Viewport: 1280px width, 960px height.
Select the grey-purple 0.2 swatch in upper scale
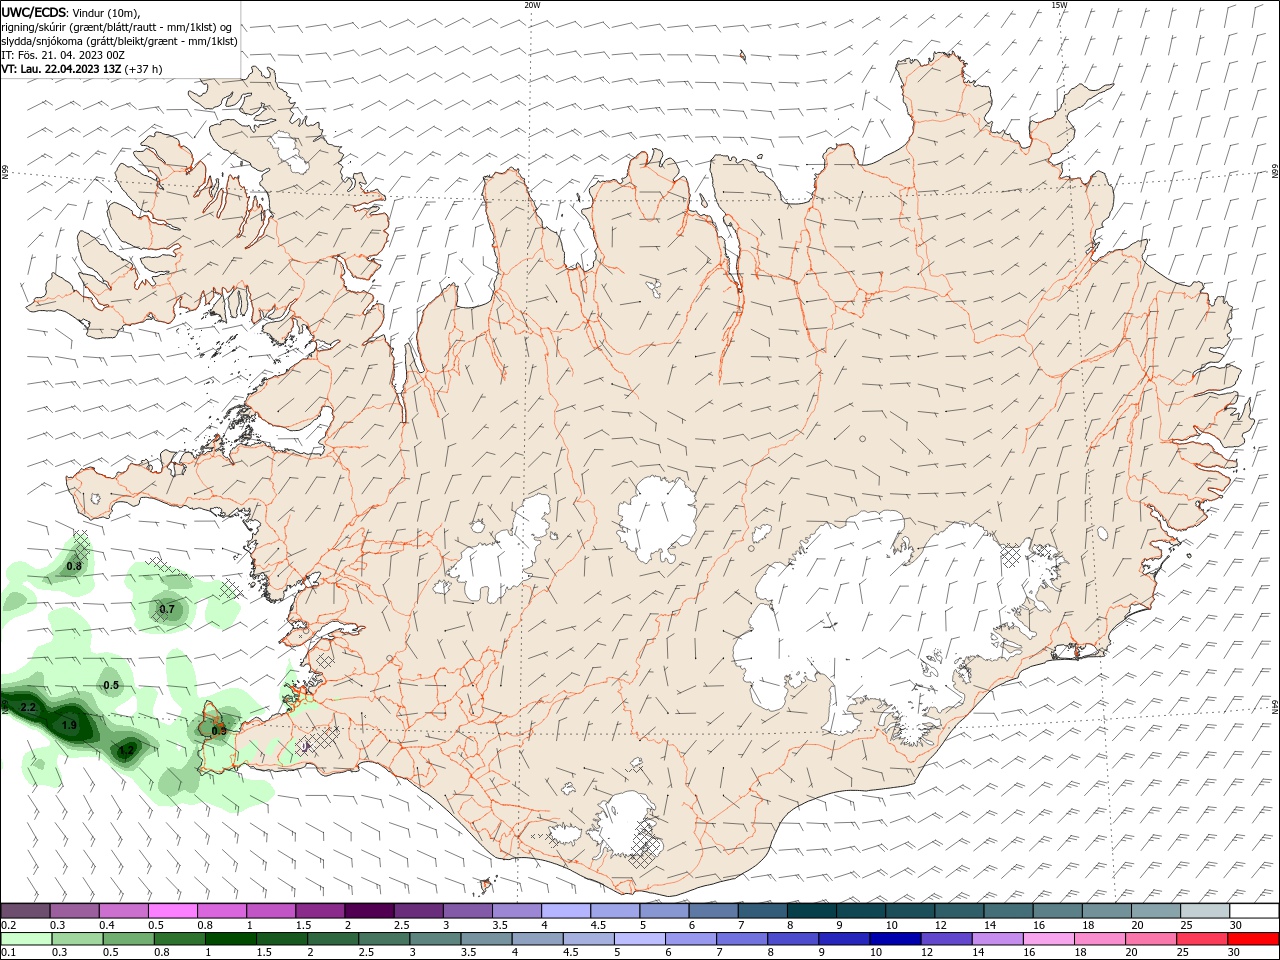[25, 911]
